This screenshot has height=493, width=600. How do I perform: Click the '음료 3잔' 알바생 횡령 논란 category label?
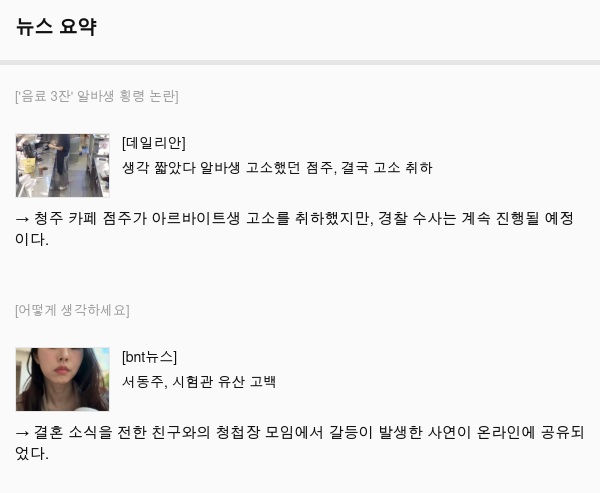coord(97,96)
